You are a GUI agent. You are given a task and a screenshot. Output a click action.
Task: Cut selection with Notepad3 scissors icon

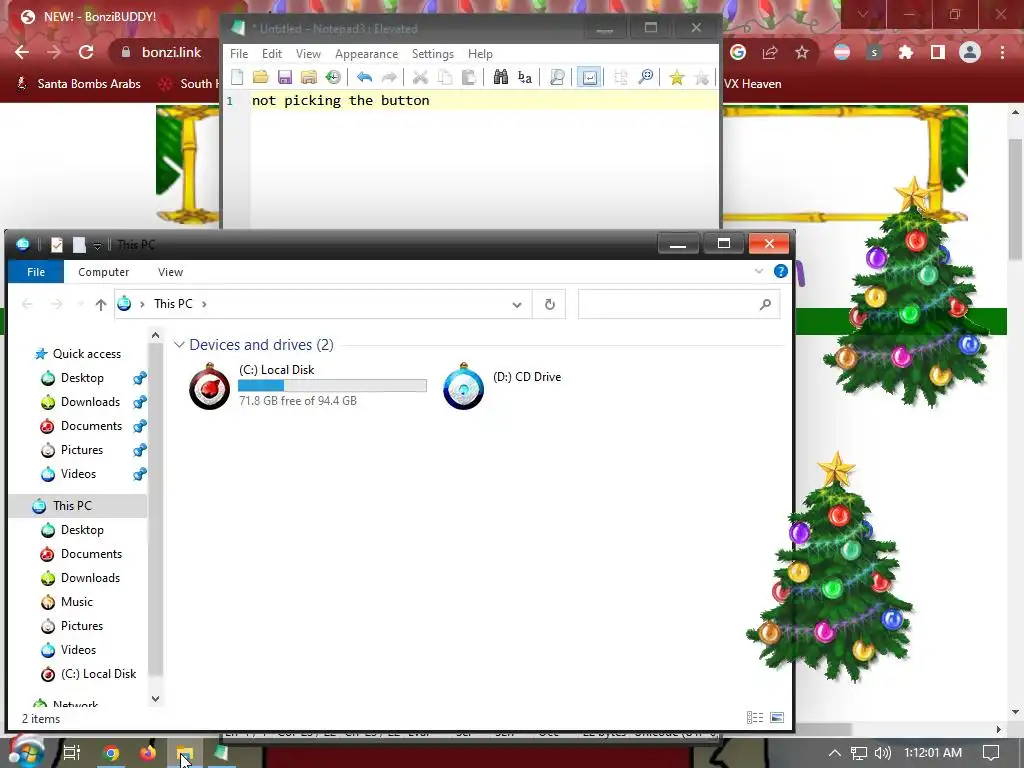(420, 78)
